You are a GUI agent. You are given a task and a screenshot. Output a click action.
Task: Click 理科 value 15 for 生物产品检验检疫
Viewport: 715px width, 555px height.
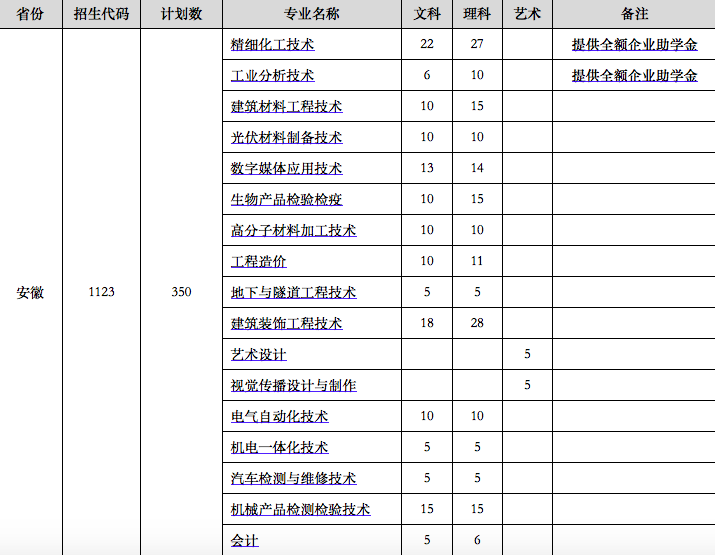pyautogui.click(x=477, y=199)
